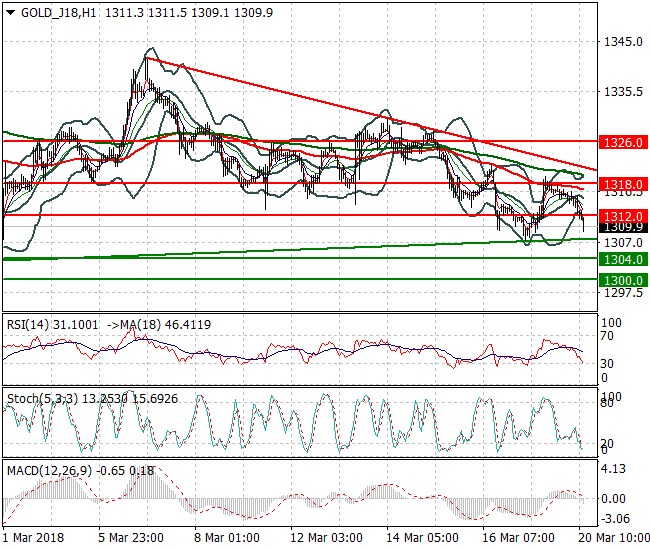
Task: Click the 1326.0 red price level label
Action: tap(623, 142)
